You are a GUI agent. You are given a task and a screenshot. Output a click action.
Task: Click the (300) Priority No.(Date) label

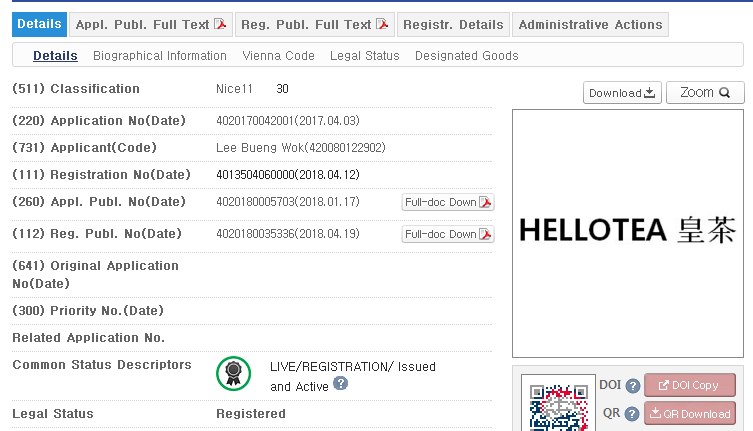(88, 311)
